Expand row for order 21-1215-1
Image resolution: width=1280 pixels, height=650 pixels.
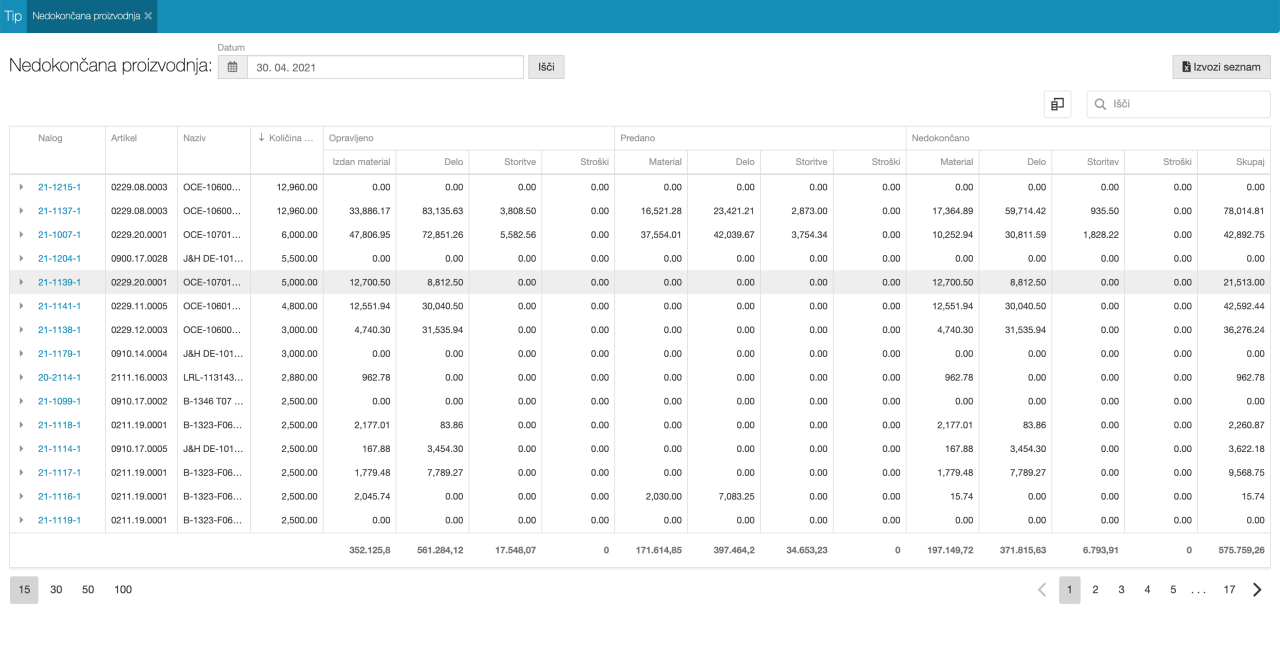(x=21, y=187)
